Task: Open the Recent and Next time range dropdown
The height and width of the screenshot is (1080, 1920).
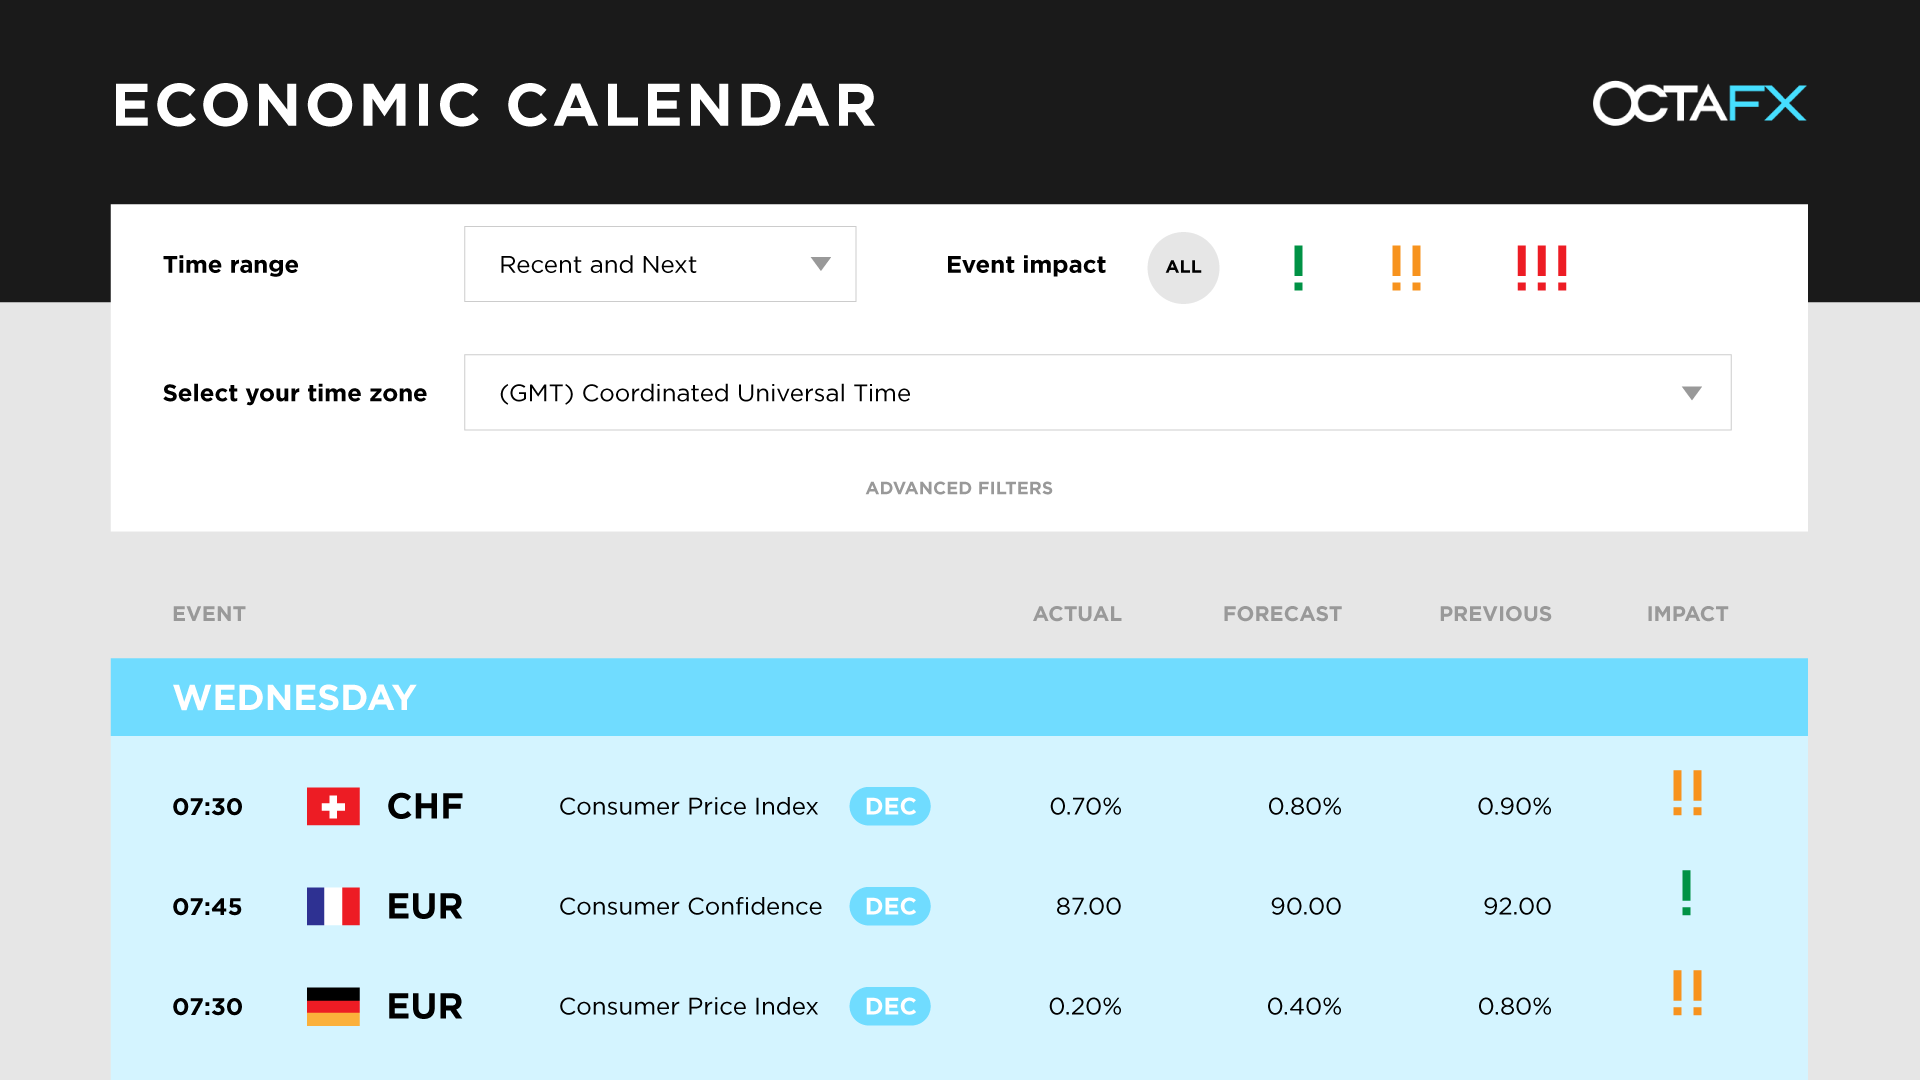Action: coord(660,264)
